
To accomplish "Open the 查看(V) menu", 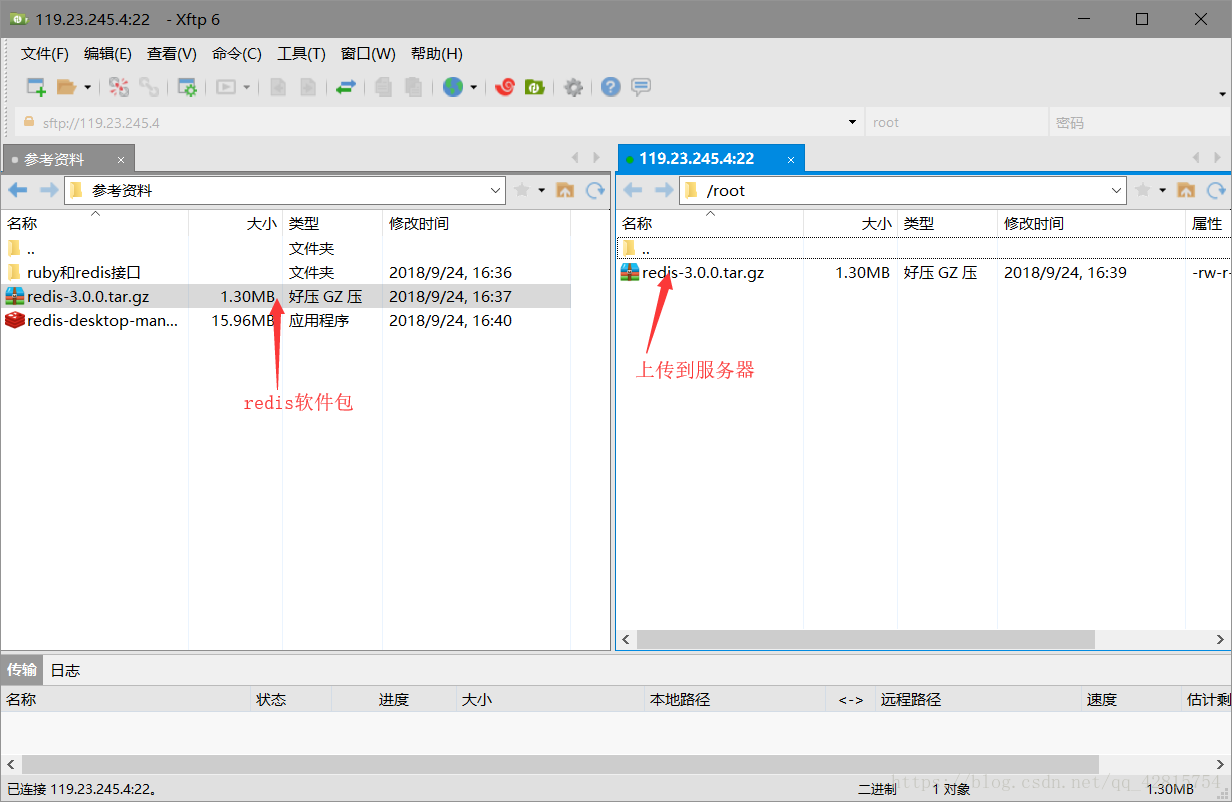I will [x=172, y=54].
